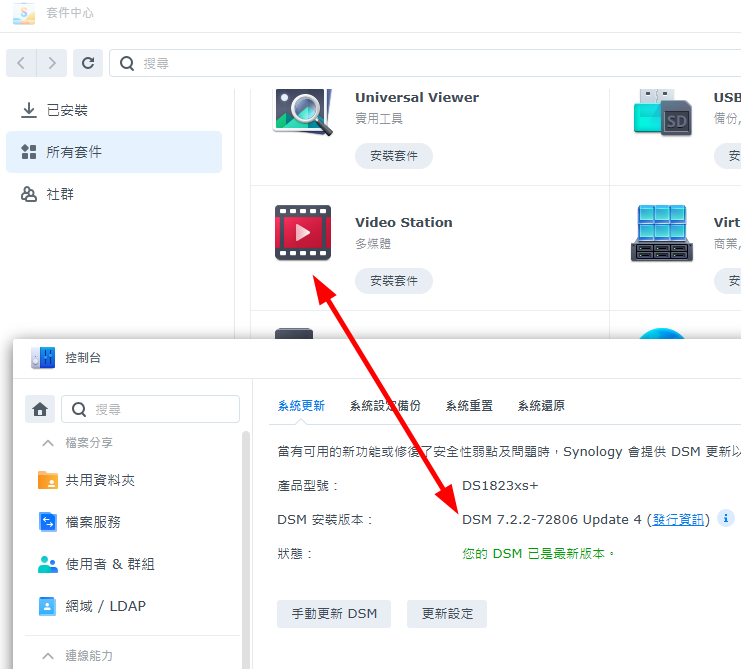Open the 社群 community section
Viewport: 741px width, 669px height.
[114, 194]
